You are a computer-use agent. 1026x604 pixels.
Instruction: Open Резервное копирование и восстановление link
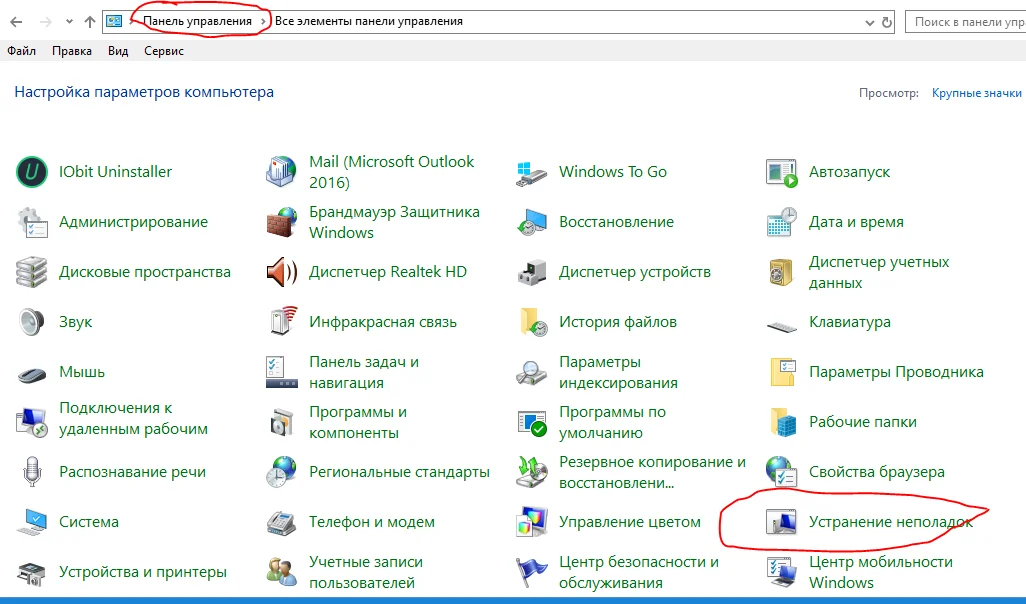point(652,472)
